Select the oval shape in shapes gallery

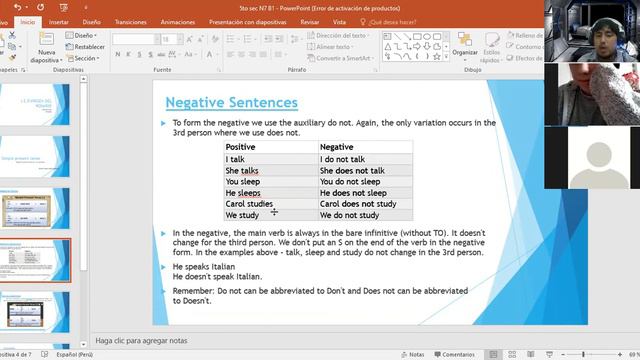coord(427,36)
